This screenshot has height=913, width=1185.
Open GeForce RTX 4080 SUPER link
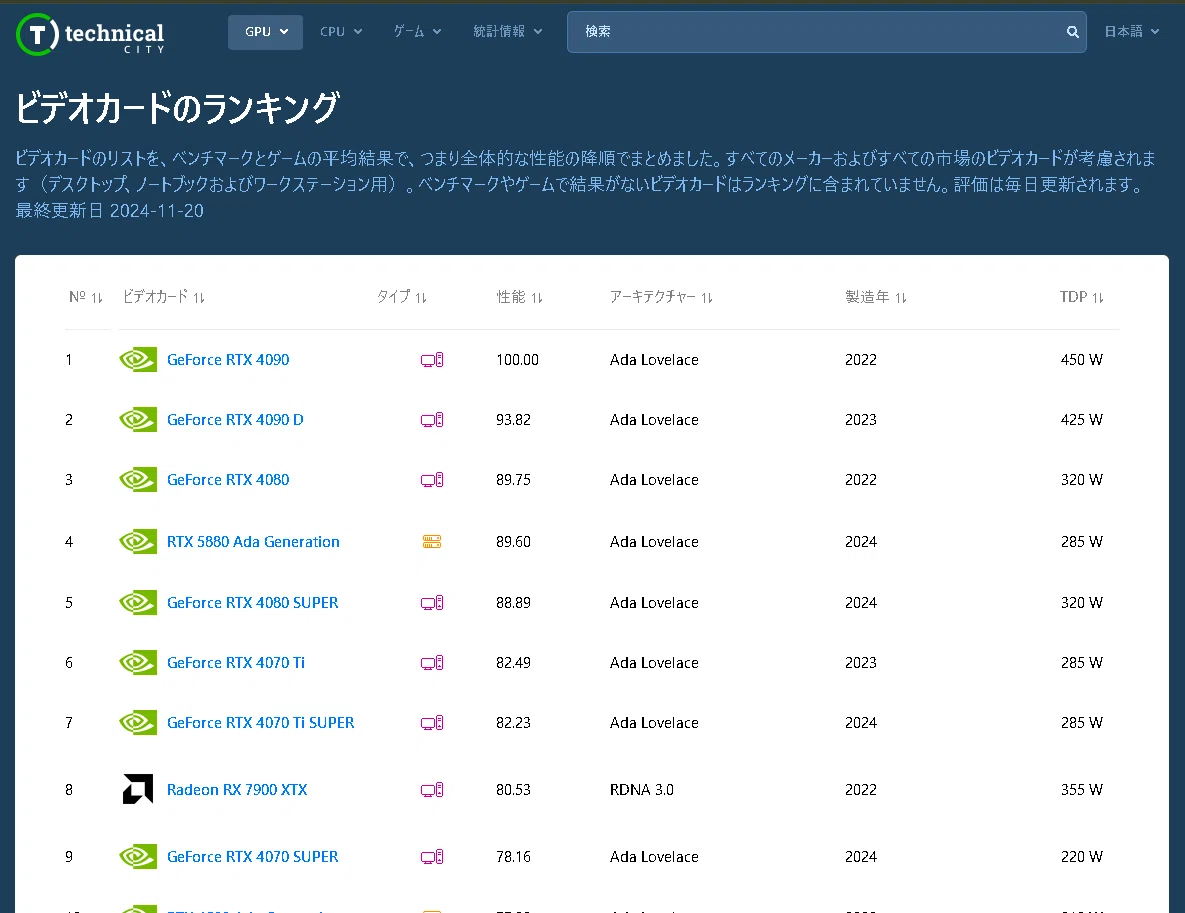252,602
